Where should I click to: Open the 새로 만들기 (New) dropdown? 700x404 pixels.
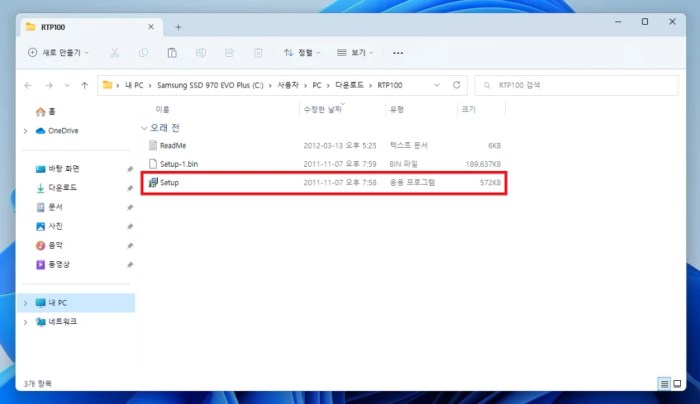[x=58, y=53]
